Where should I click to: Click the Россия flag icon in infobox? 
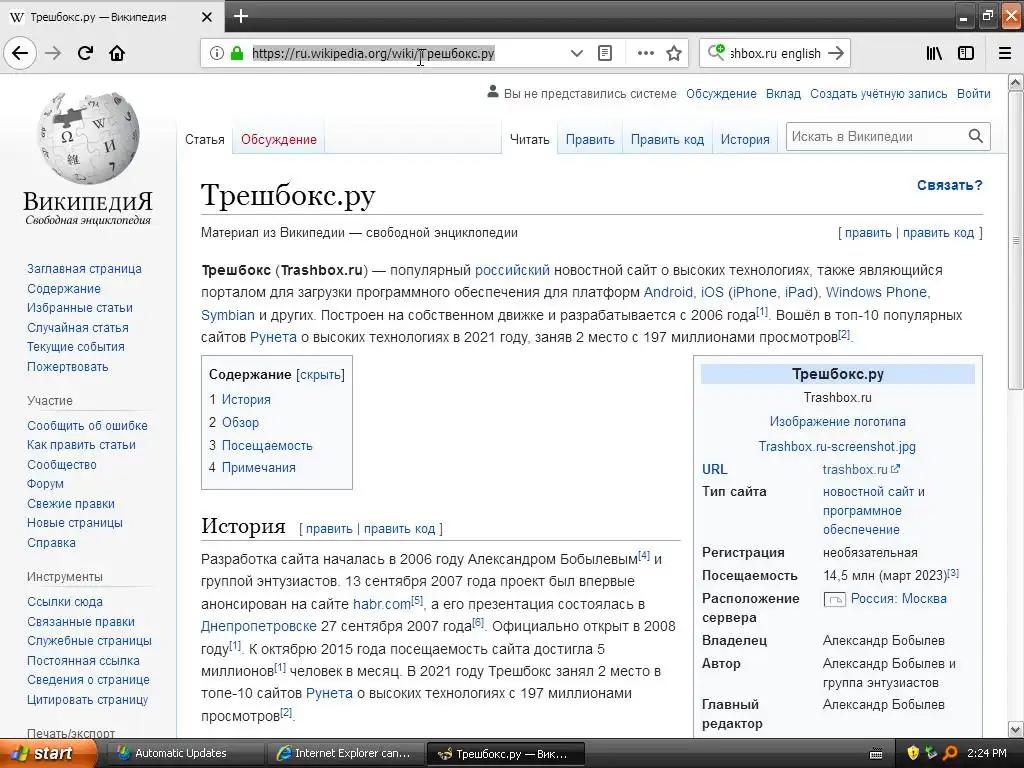click(835, 599)
